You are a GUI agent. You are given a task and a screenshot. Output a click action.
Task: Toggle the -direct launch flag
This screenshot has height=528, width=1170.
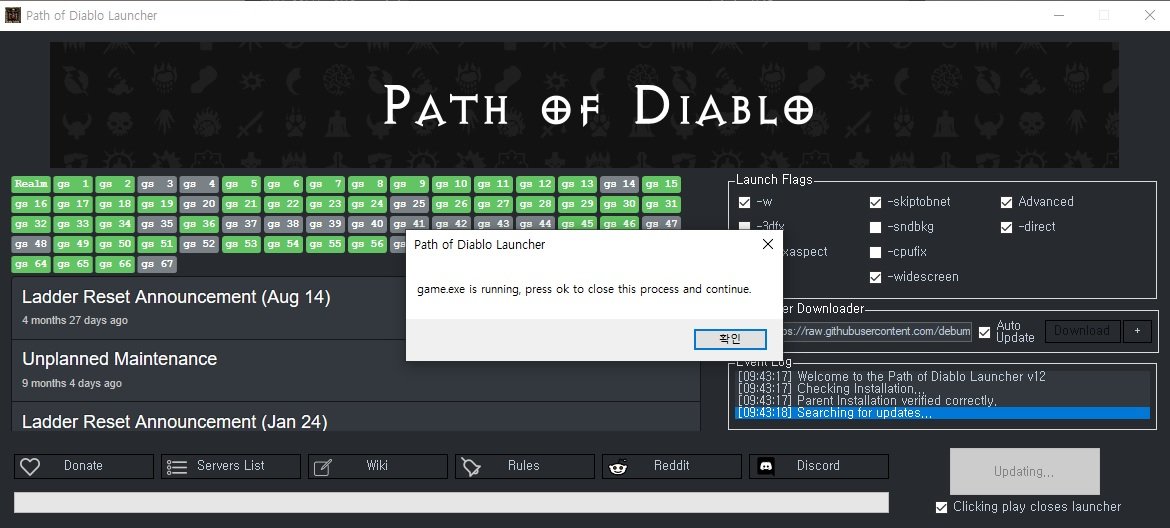[x=1007, y=227]
